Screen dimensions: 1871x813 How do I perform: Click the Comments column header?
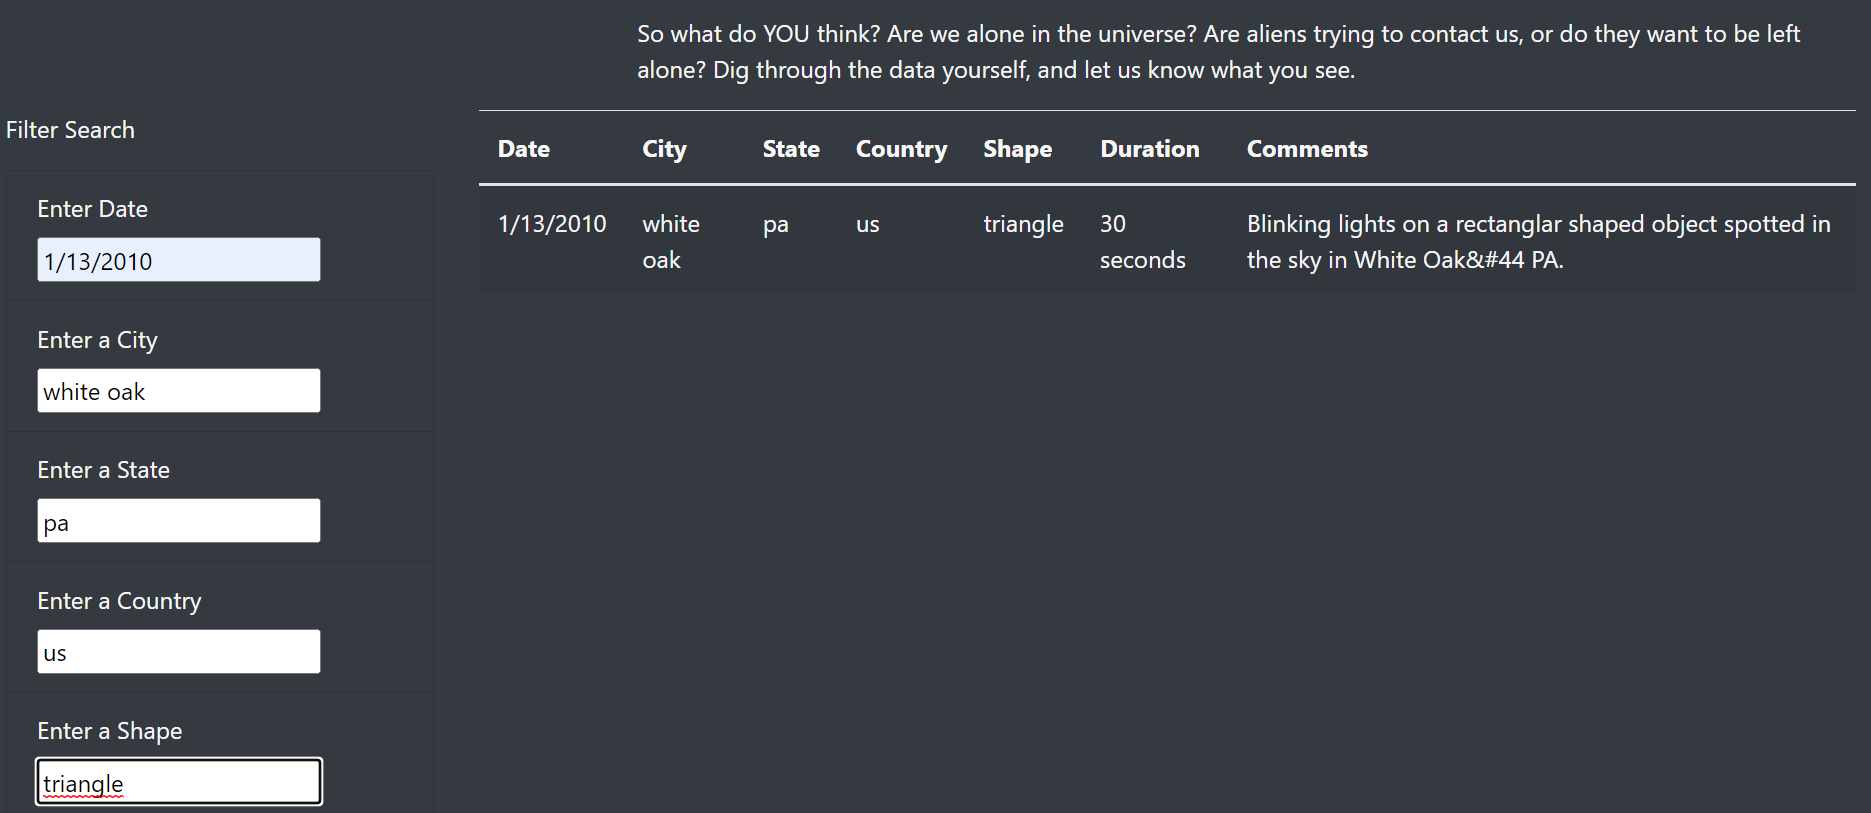tap(1307, 149)
